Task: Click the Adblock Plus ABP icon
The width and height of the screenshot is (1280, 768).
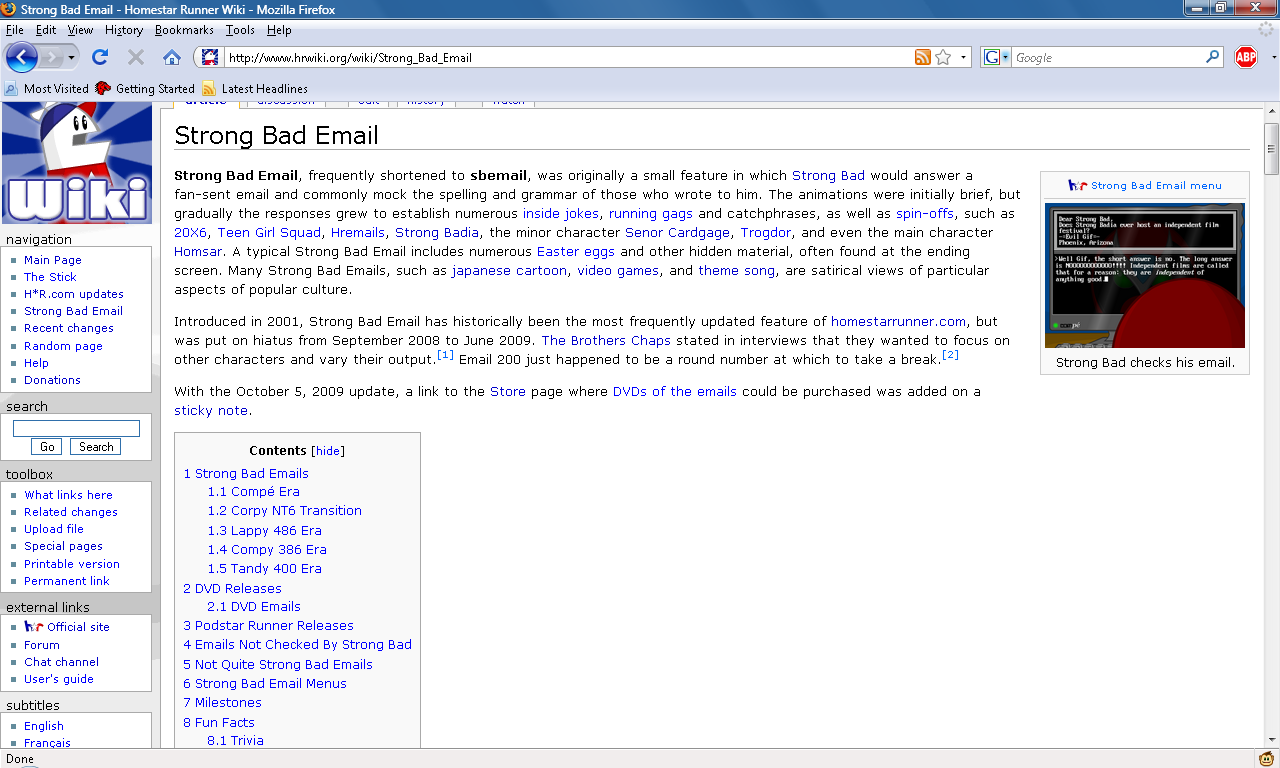Action: click(x=1245, y=57)
